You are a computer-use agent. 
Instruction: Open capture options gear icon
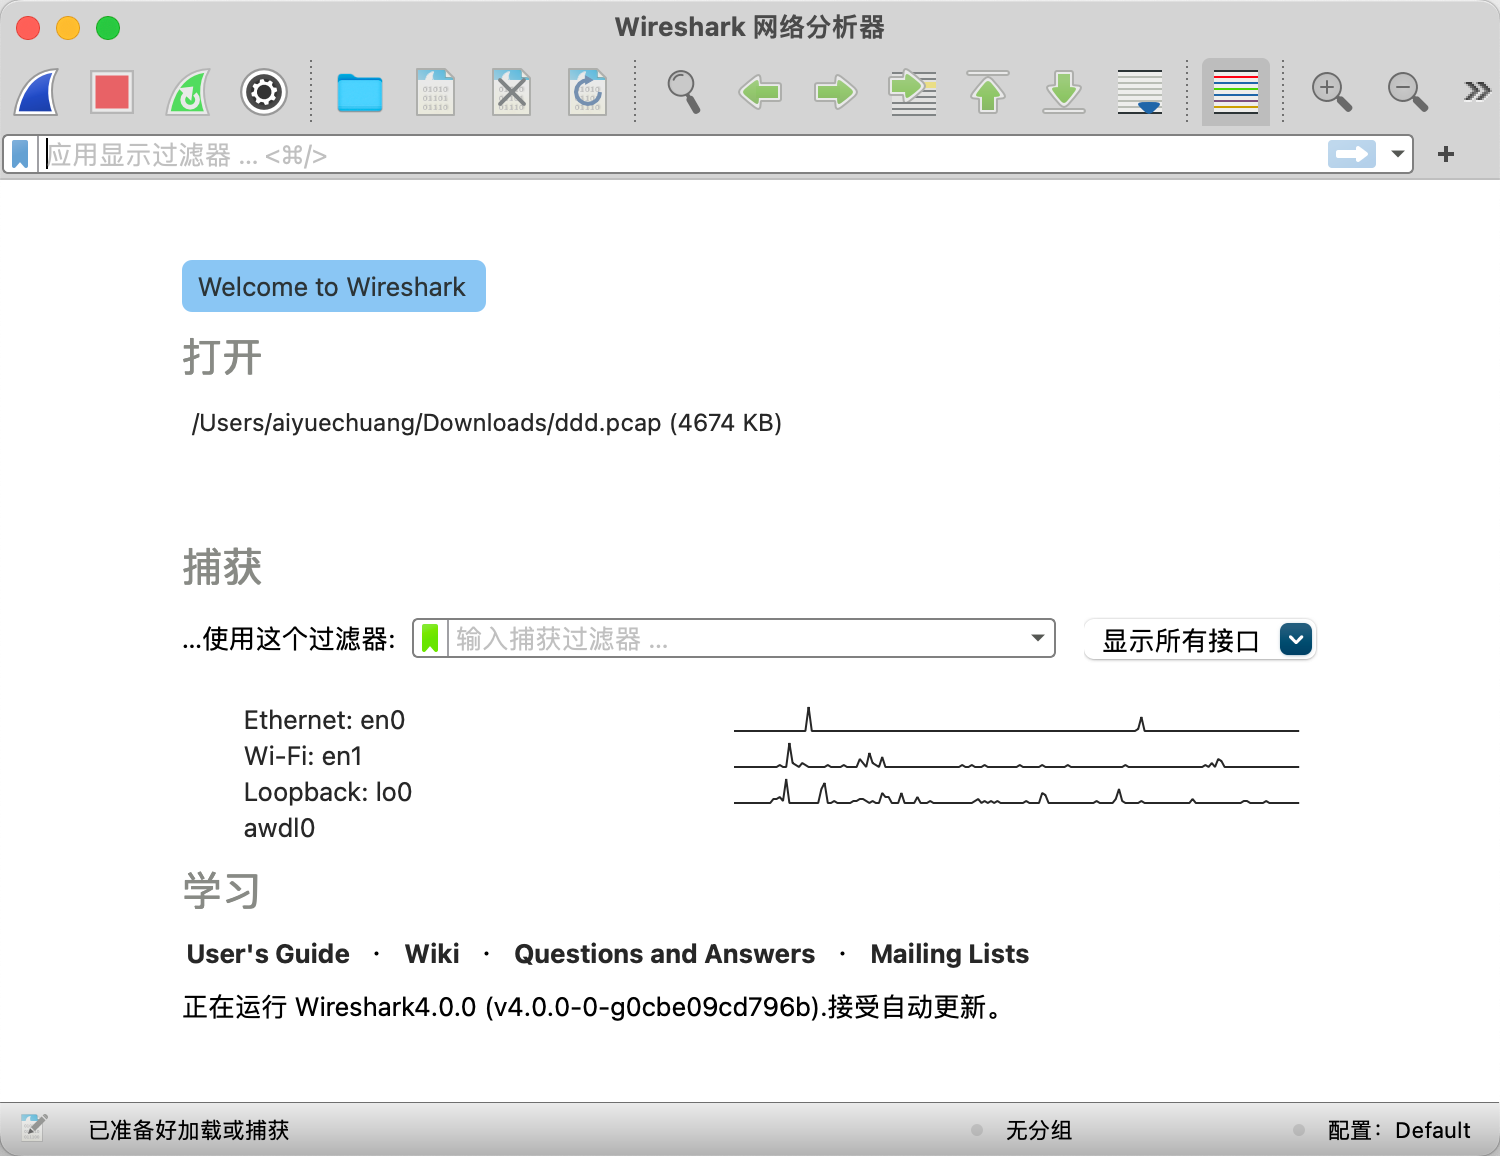[264, 92]
